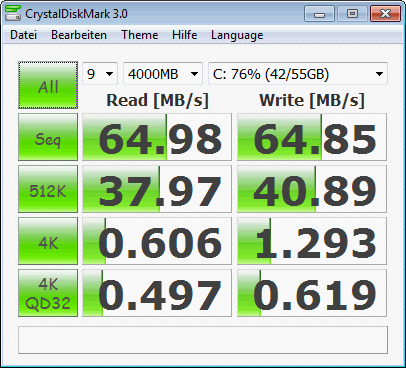Click the empty comment field at bottom
Image resolution: width=406 pixels, height=368 pixels.
click(203, 340)
